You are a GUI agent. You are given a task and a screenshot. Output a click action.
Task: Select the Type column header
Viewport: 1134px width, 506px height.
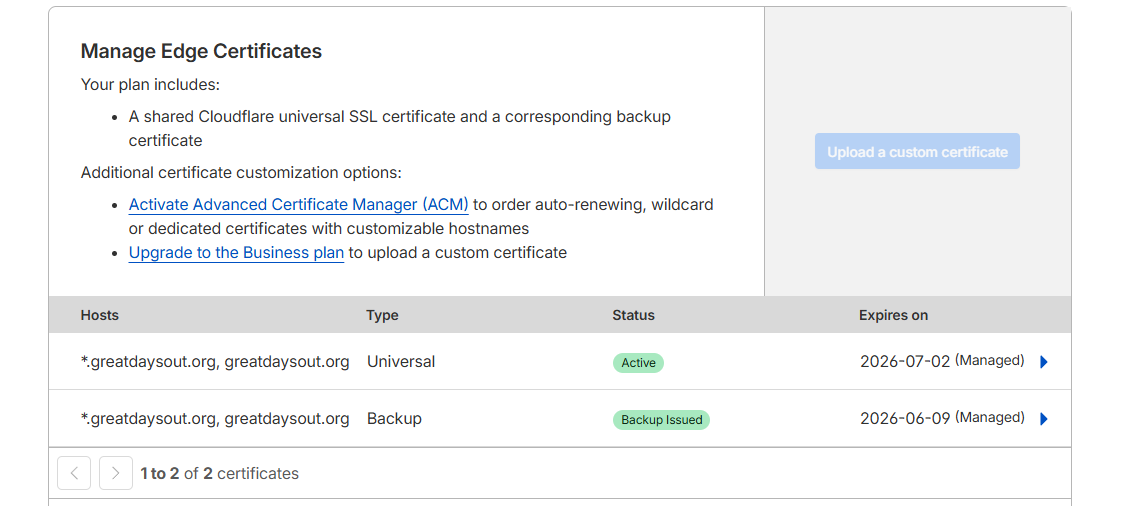pos(382,315)
